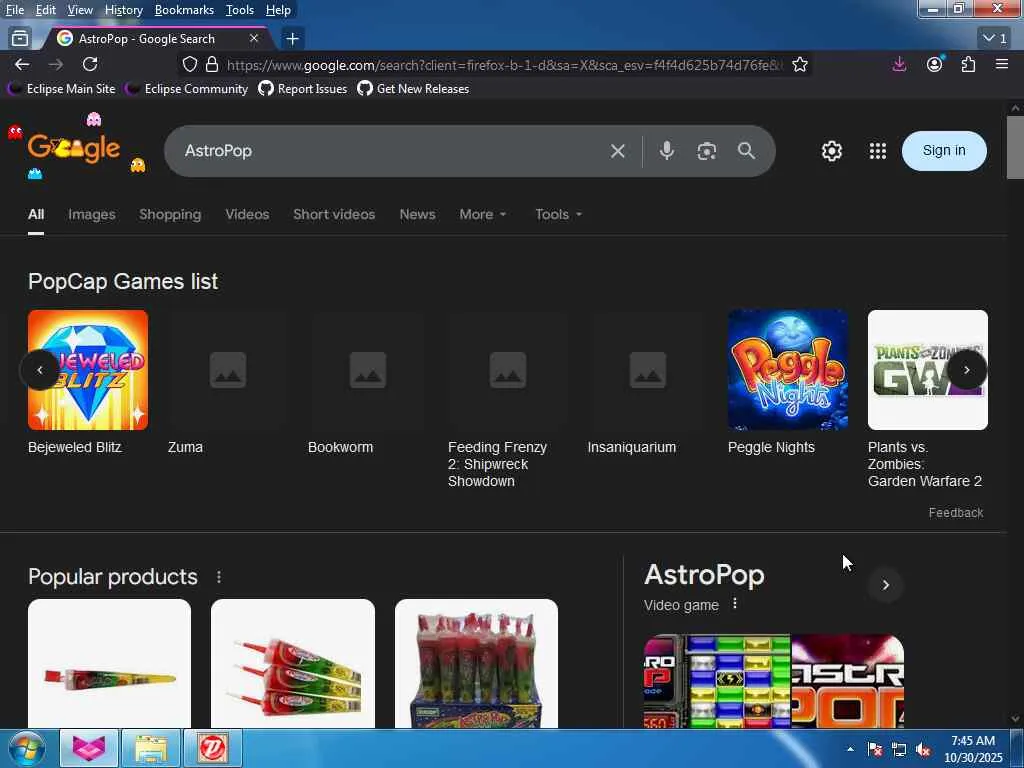
Task: Search by image with camera icon
Action: pyautogui.click(x=707, y=151)
